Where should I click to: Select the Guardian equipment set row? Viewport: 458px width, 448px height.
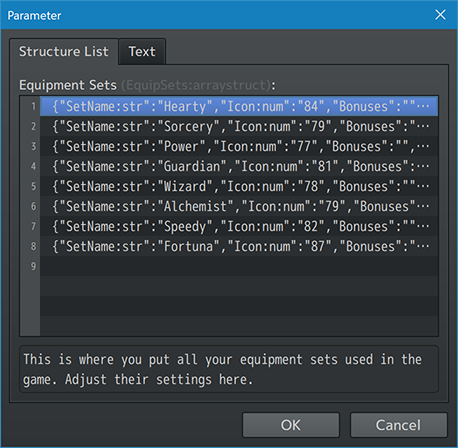click(239, 166)
